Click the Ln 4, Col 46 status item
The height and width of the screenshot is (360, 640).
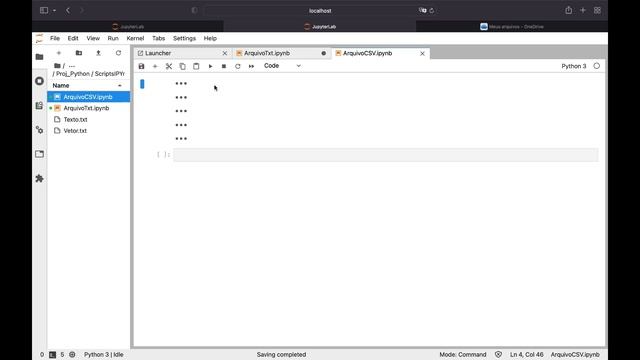[527, 355]
